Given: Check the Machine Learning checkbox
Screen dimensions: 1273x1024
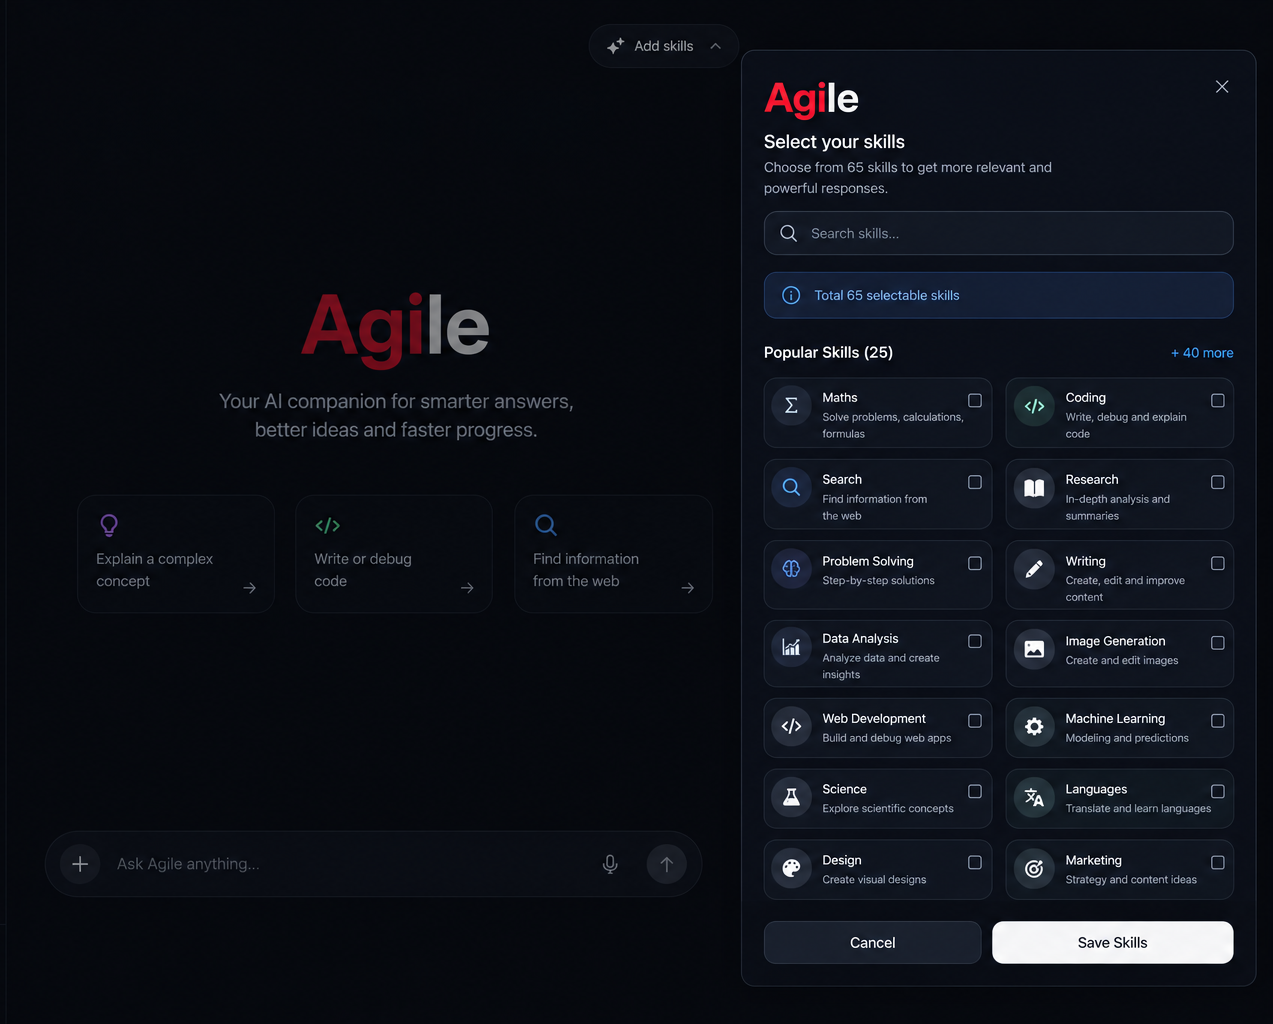Looking at the screenshot, I should coord(1218,720).
